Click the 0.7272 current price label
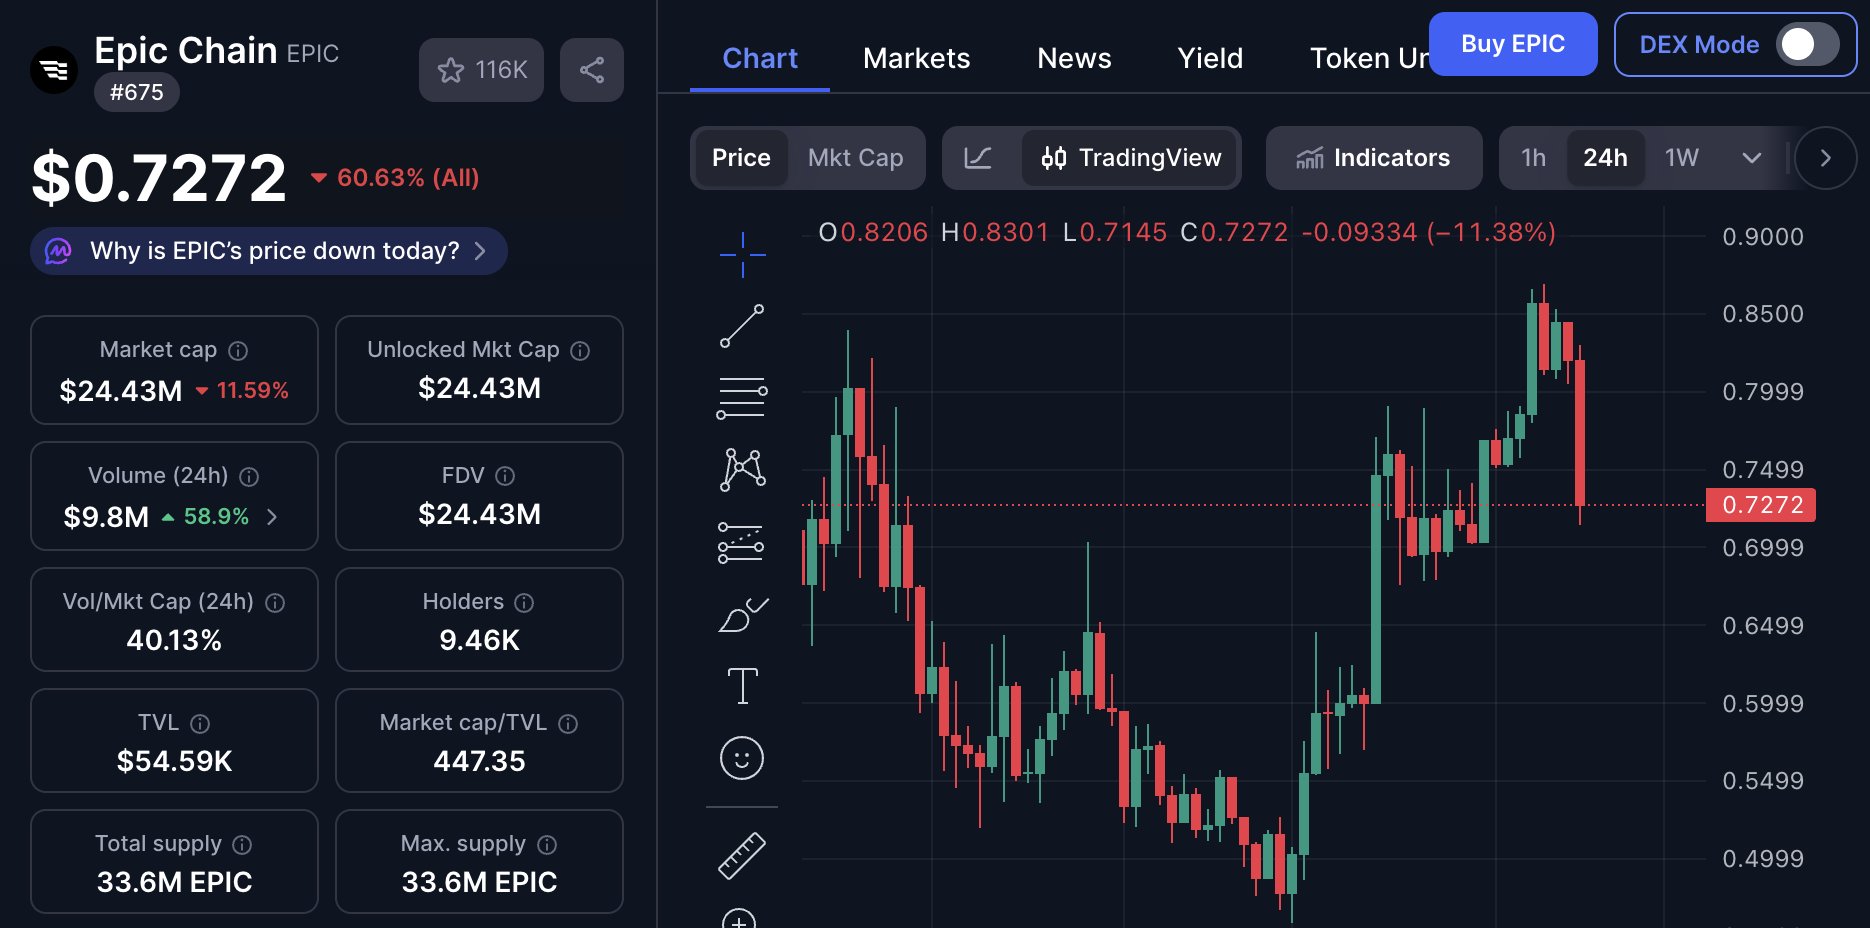The image size is (1870, 928). pyautogui.click(x=1762, y=505)
